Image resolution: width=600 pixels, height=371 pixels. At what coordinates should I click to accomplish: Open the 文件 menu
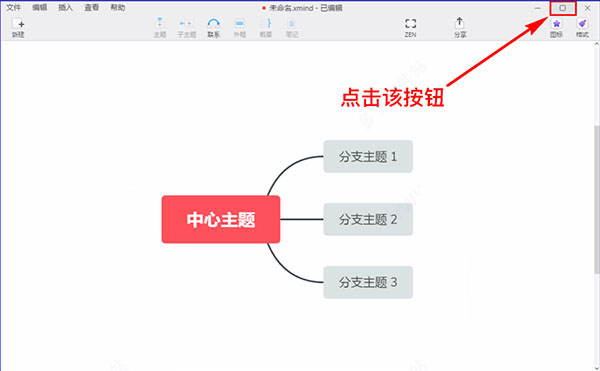tap(13, 8)
